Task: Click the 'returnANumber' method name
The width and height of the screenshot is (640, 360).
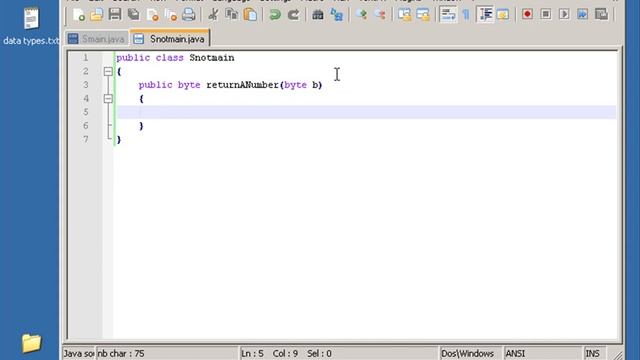Action: (242, 85)
